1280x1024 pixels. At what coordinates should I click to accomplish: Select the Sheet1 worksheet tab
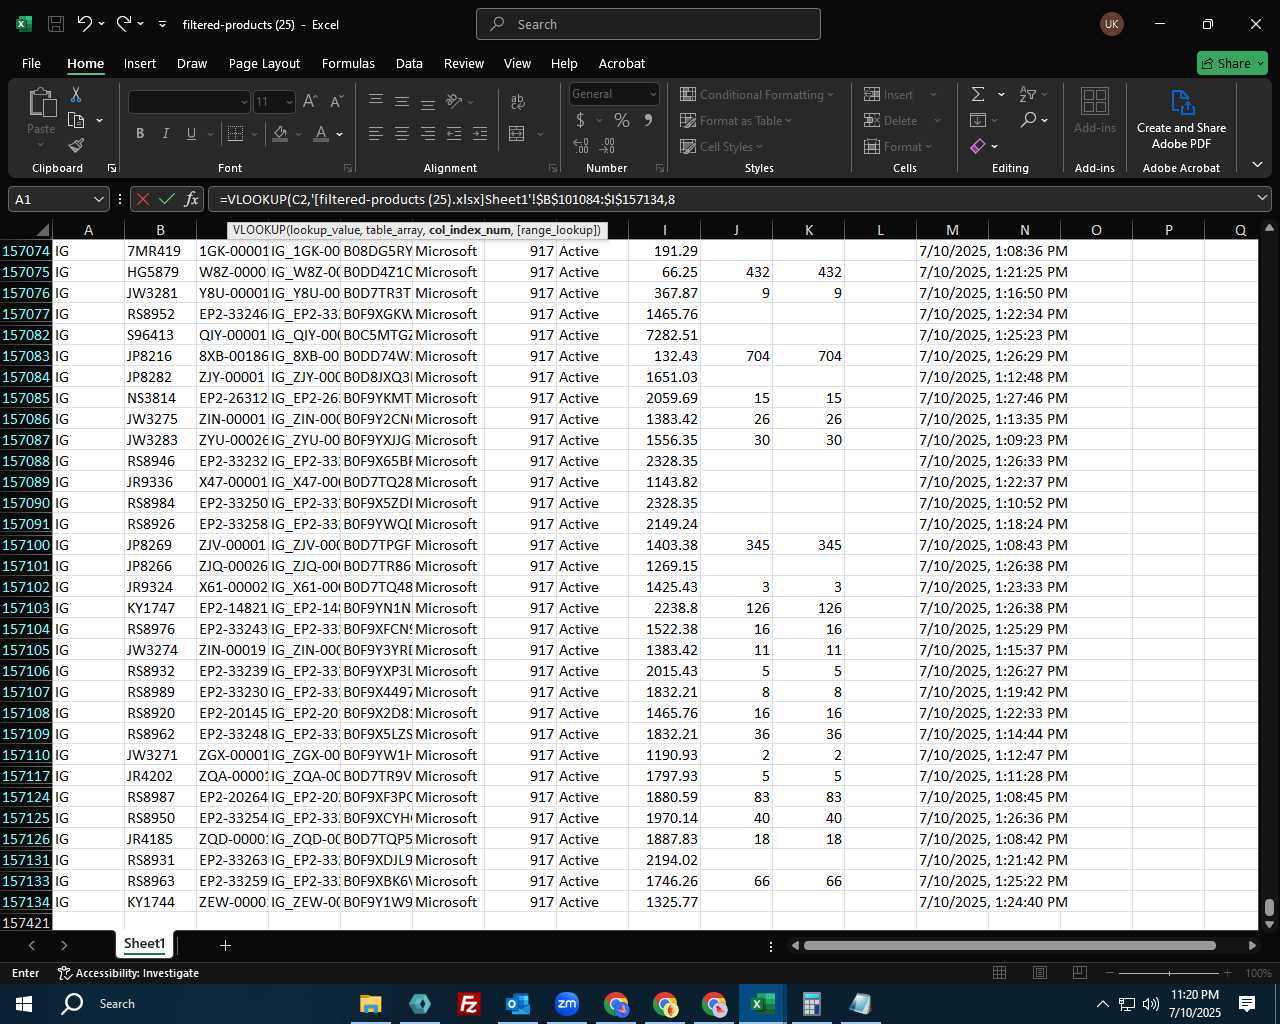pos(144,944)
